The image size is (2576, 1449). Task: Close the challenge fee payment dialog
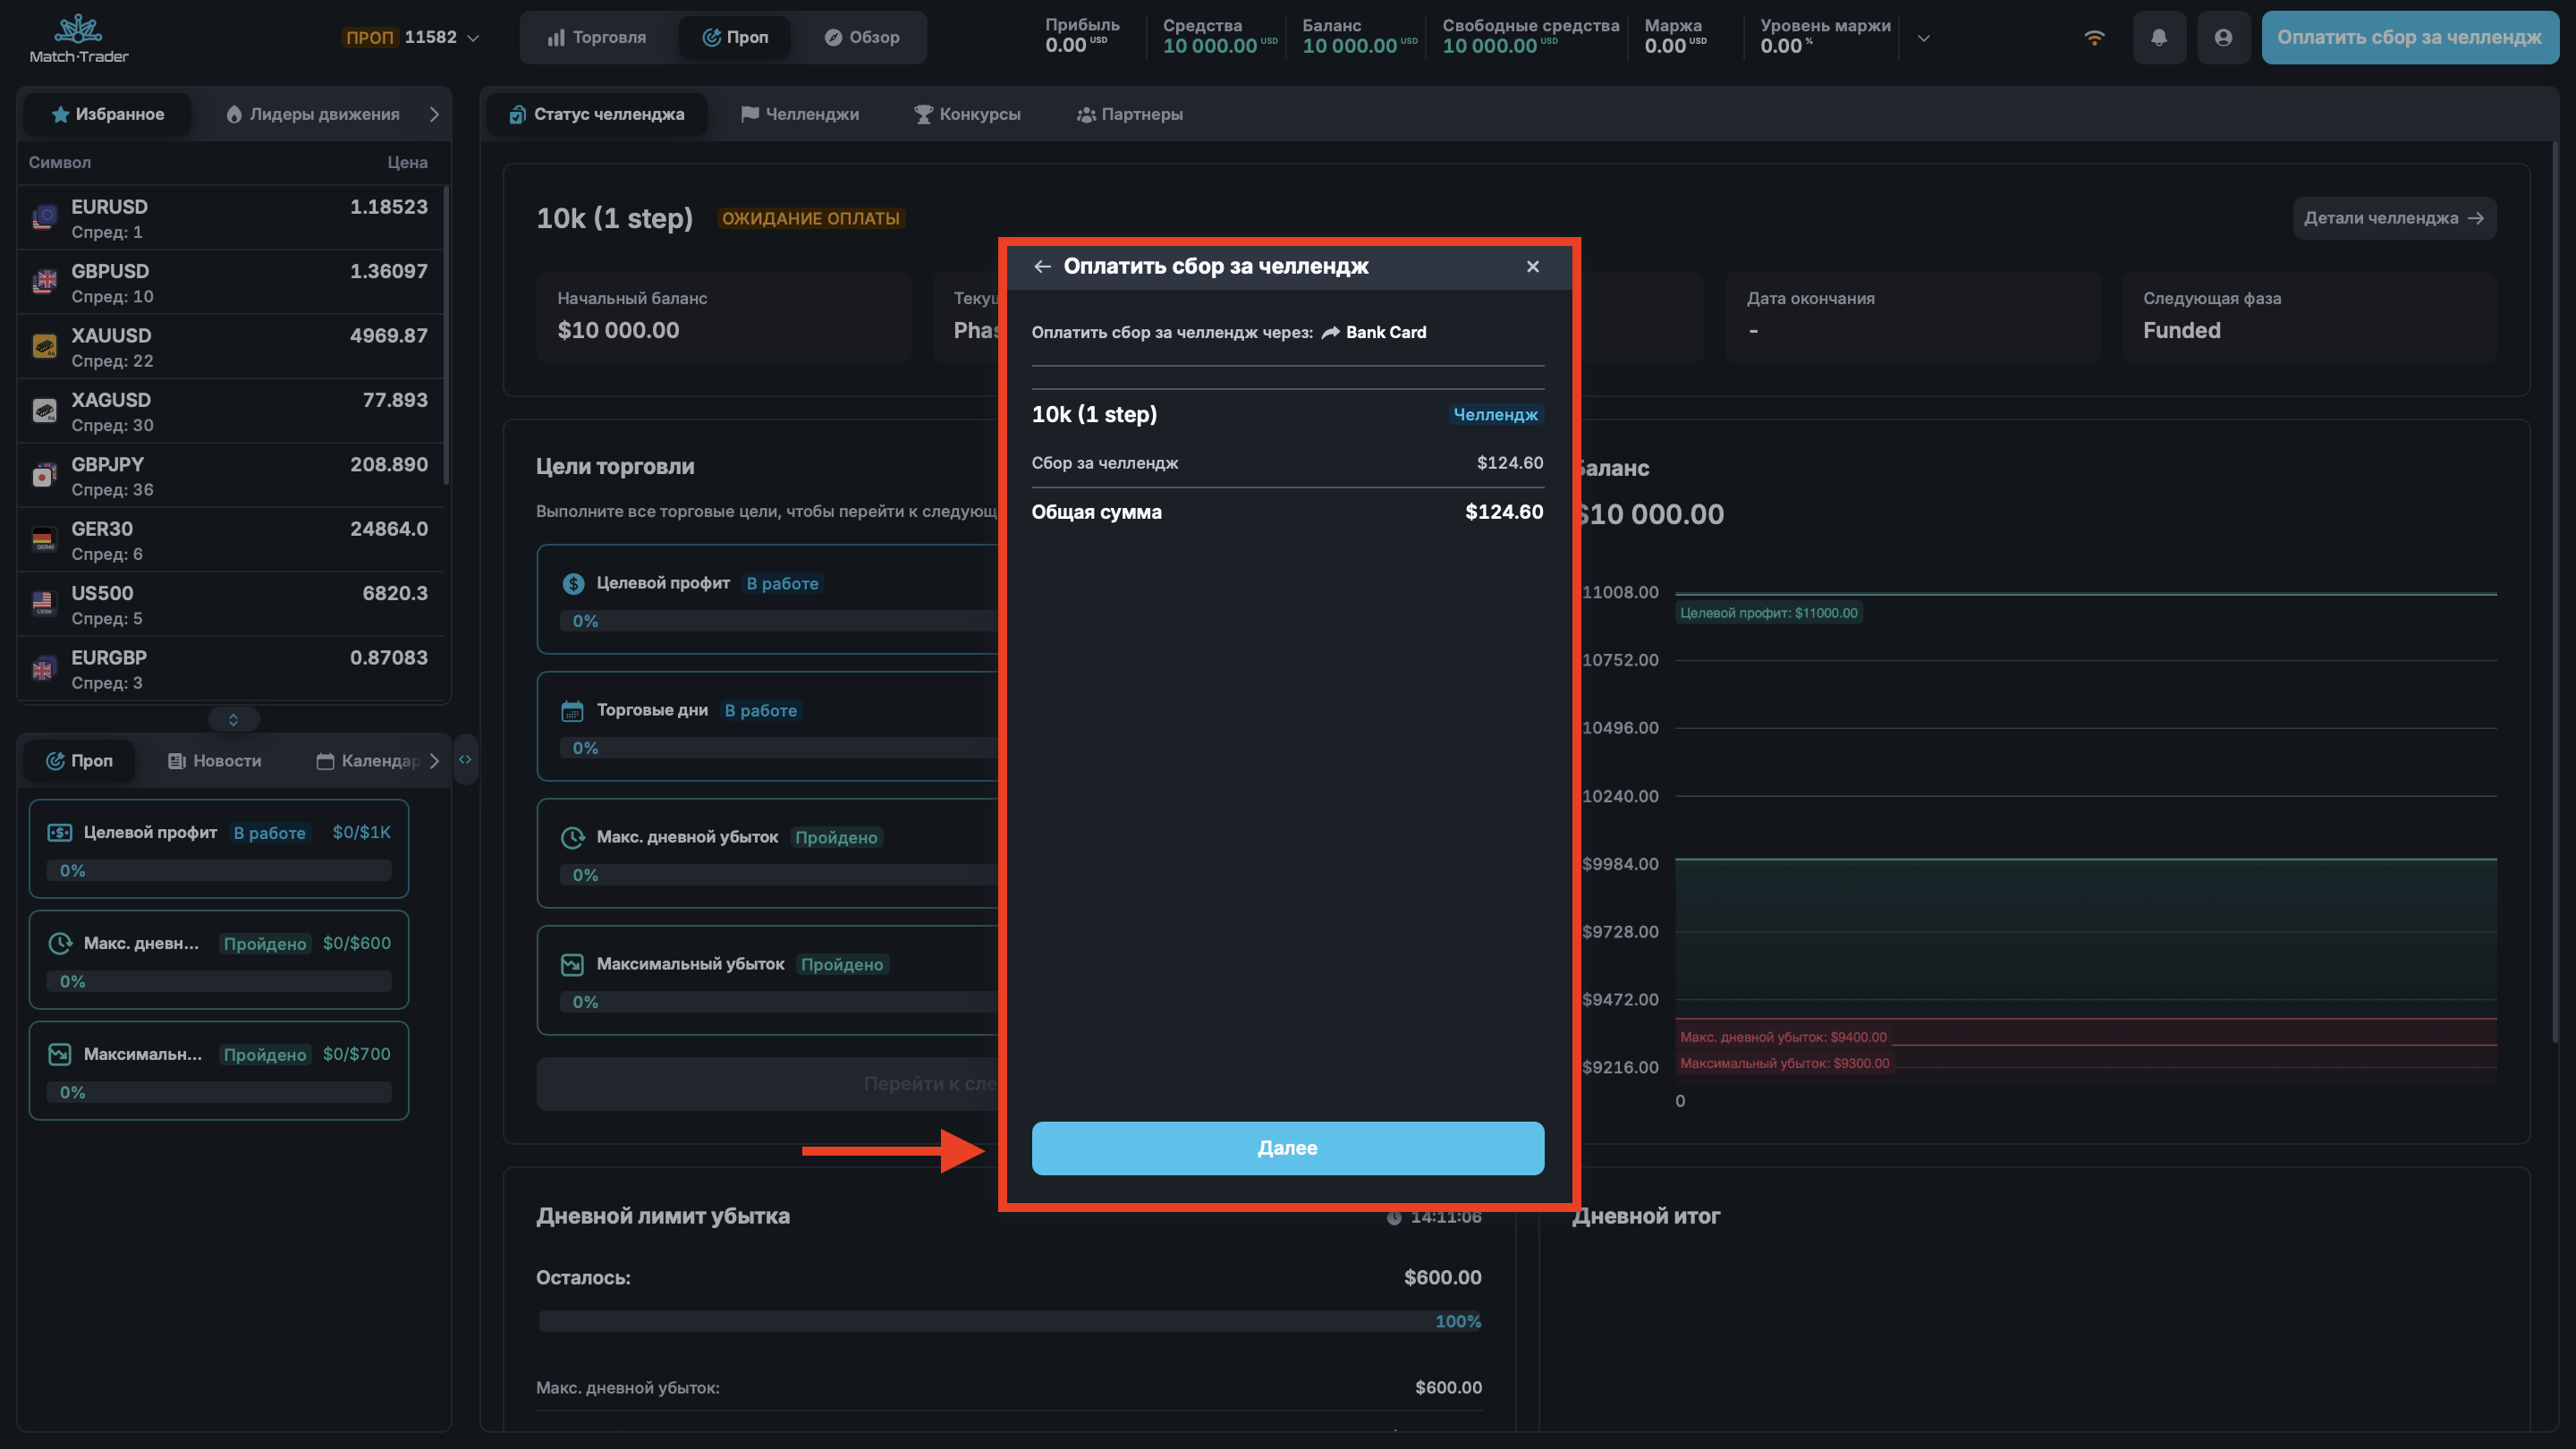click(x=1533, y=266)
